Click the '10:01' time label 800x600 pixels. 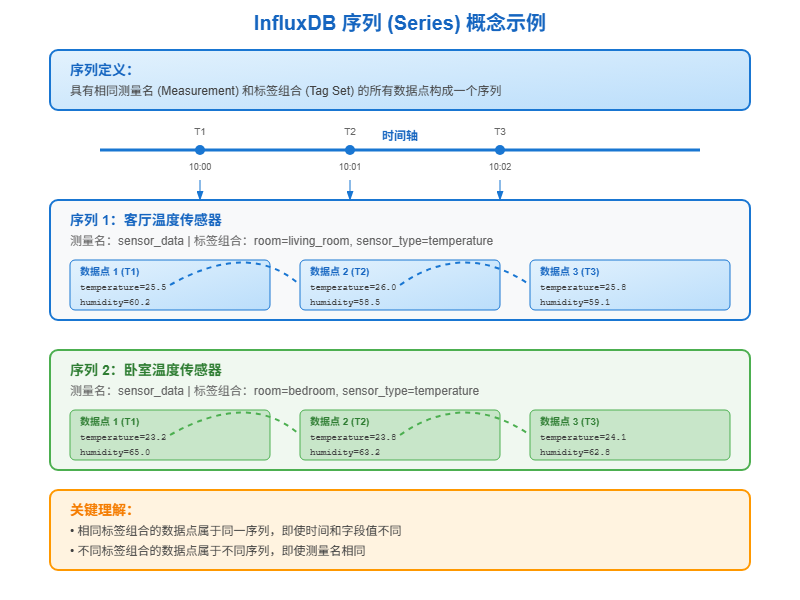pyautogui.click(x=350, y=167)
